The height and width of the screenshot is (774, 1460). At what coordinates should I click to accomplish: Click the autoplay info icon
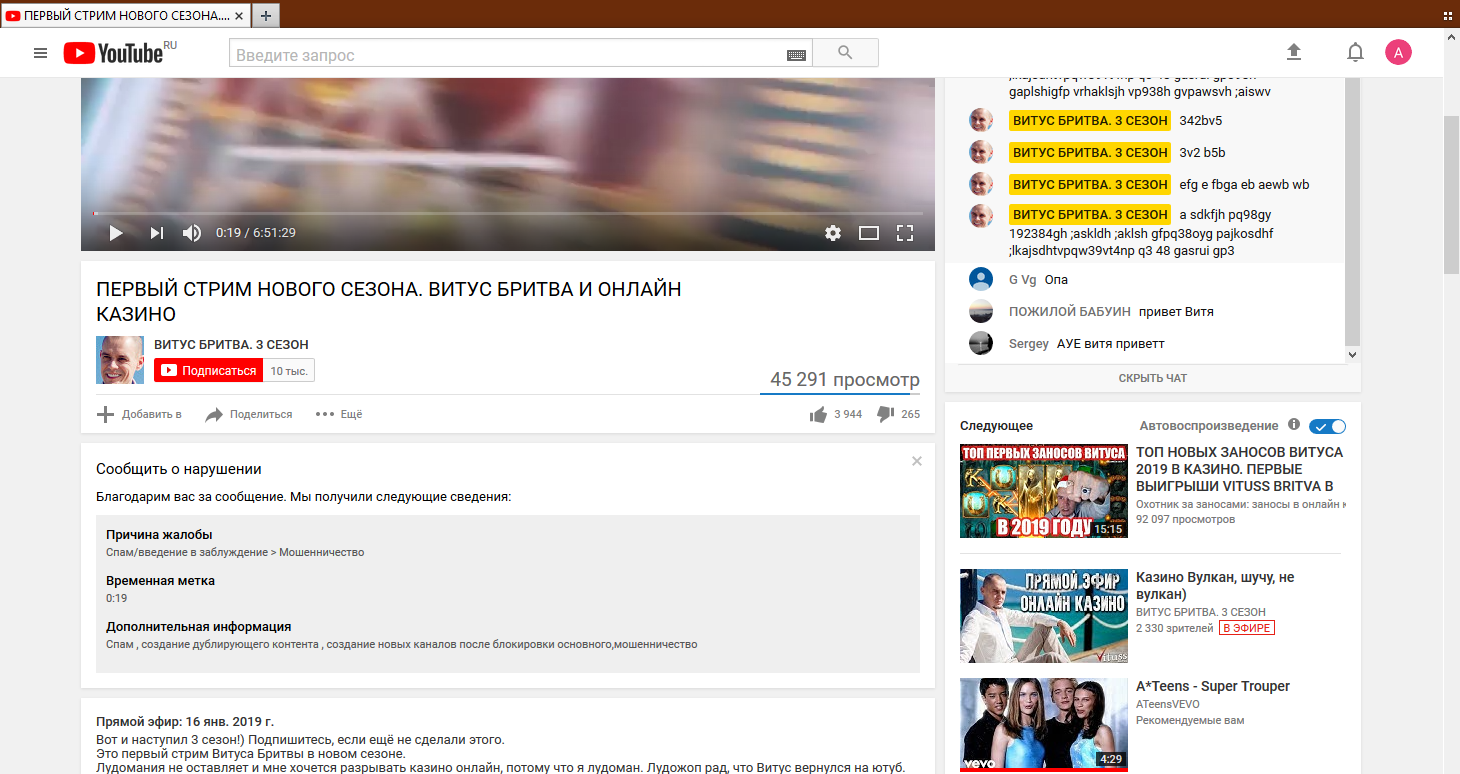point(1294,424)
